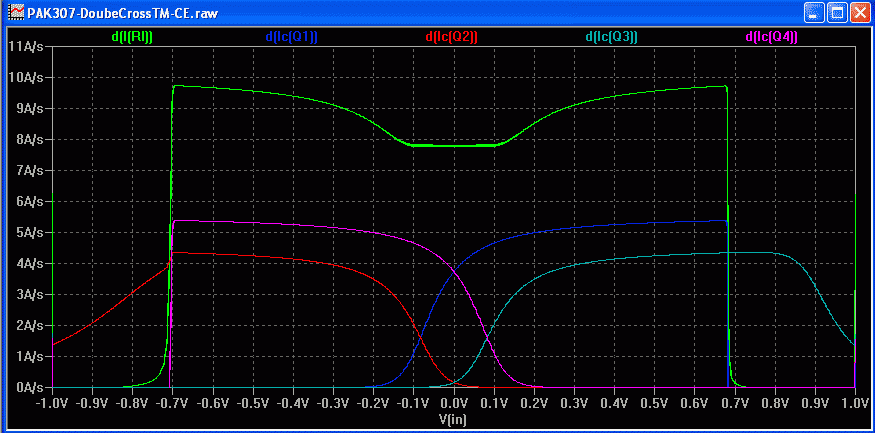This screenshot has width=875, height=433.
Task: Click the 0.7V horizontal axis tick label
Action: [x=735, y=403]
